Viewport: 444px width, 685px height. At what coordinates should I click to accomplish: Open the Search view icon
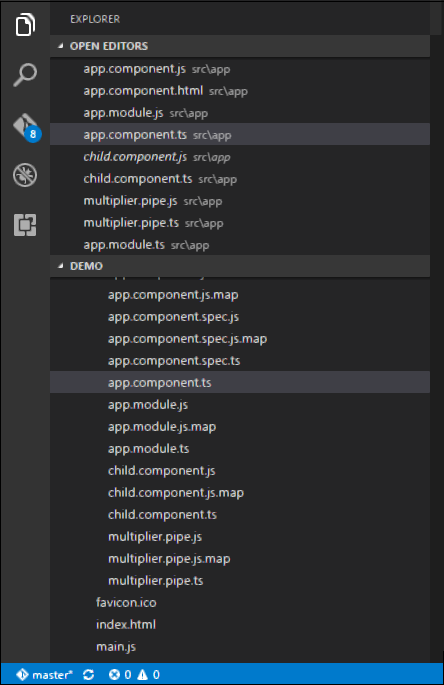pos(25,74)
